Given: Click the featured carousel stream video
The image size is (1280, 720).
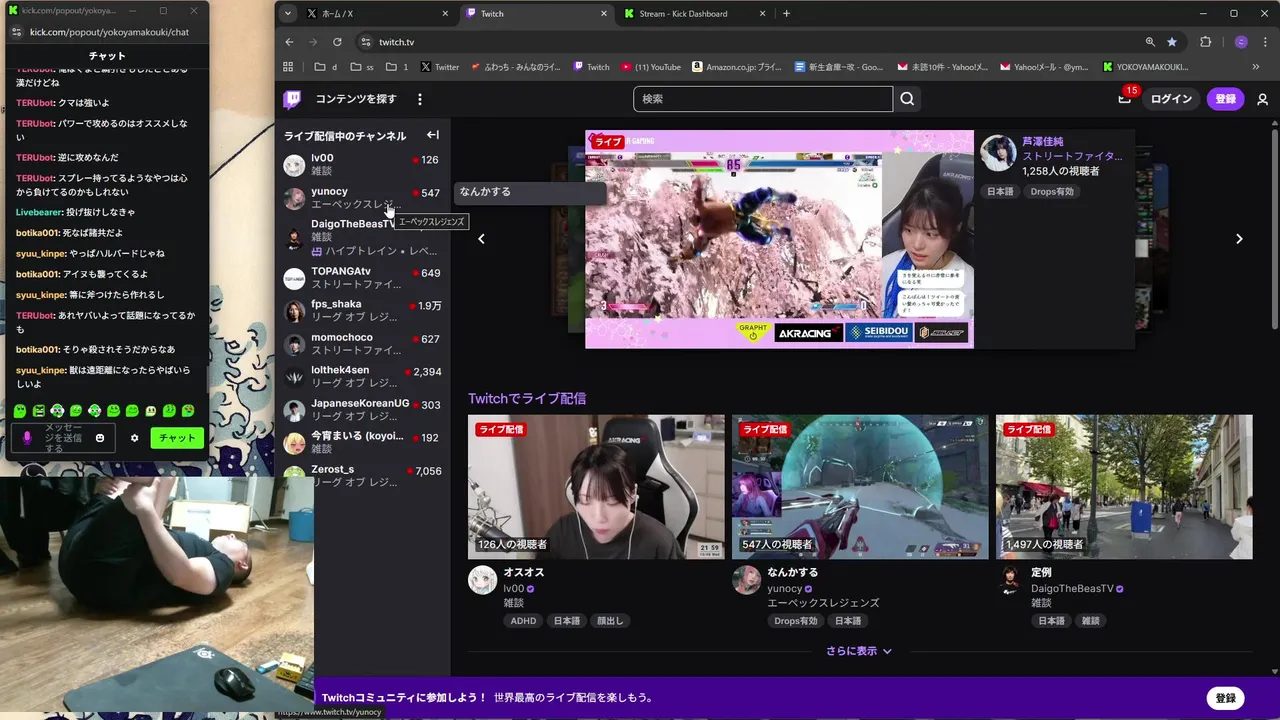Looking at the screenshot, I should (779, 239).
